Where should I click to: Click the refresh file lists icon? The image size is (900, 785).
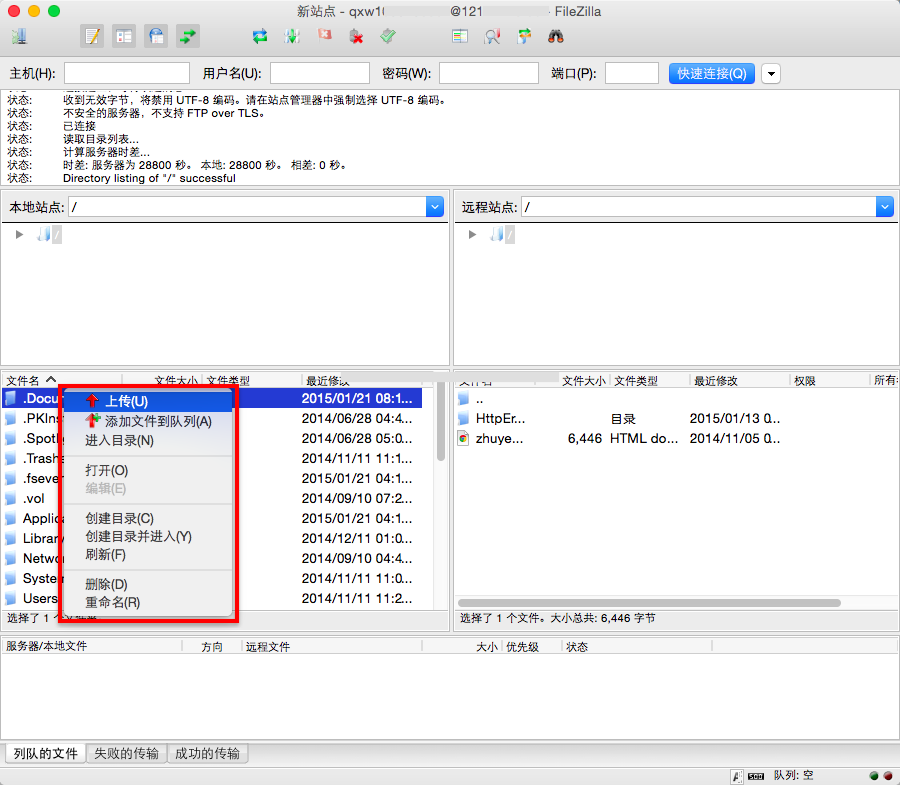pos(260,37)
